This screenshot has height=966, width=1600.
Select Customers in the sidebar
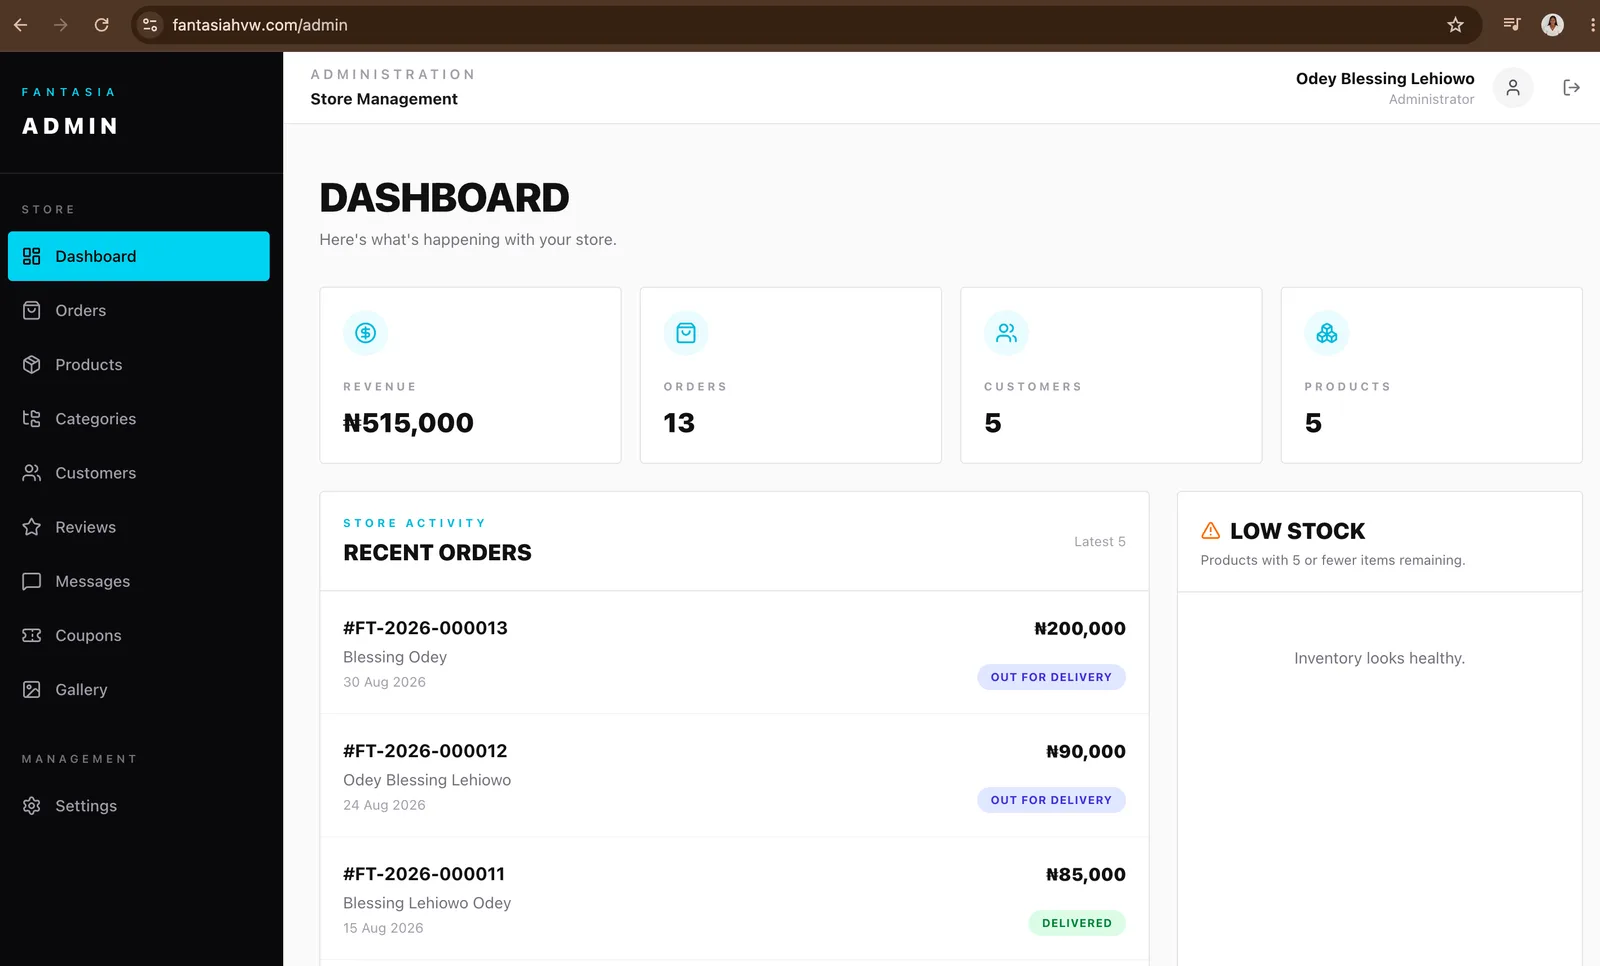(139, 472)
